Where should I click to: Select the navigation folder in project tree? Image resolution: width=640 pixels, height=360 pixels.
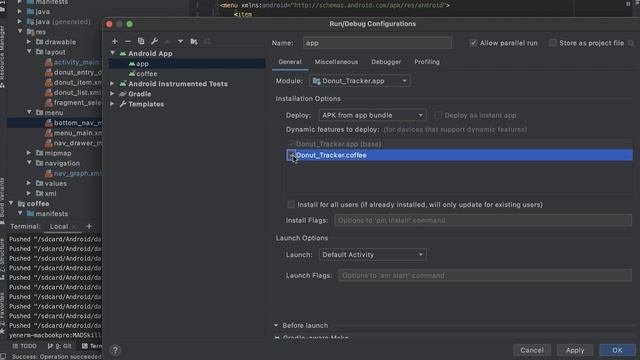coord(58,163)
